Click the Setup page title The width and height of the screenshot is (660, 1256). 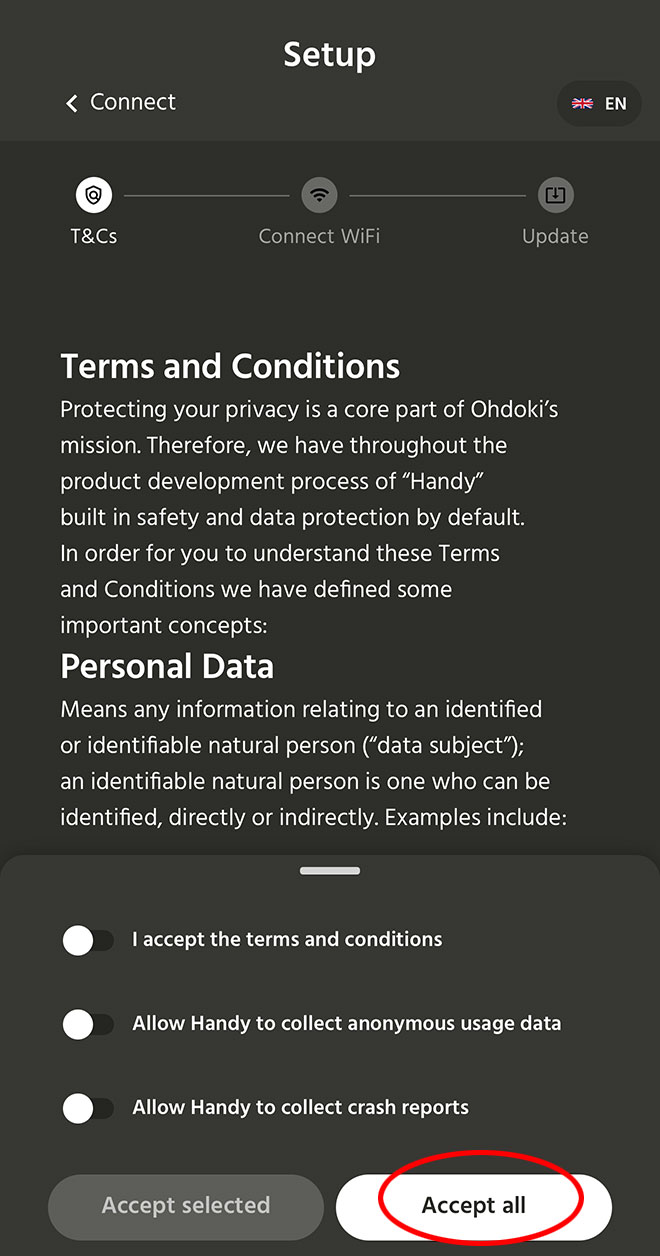pyautogui.click(x=329, y=54)
